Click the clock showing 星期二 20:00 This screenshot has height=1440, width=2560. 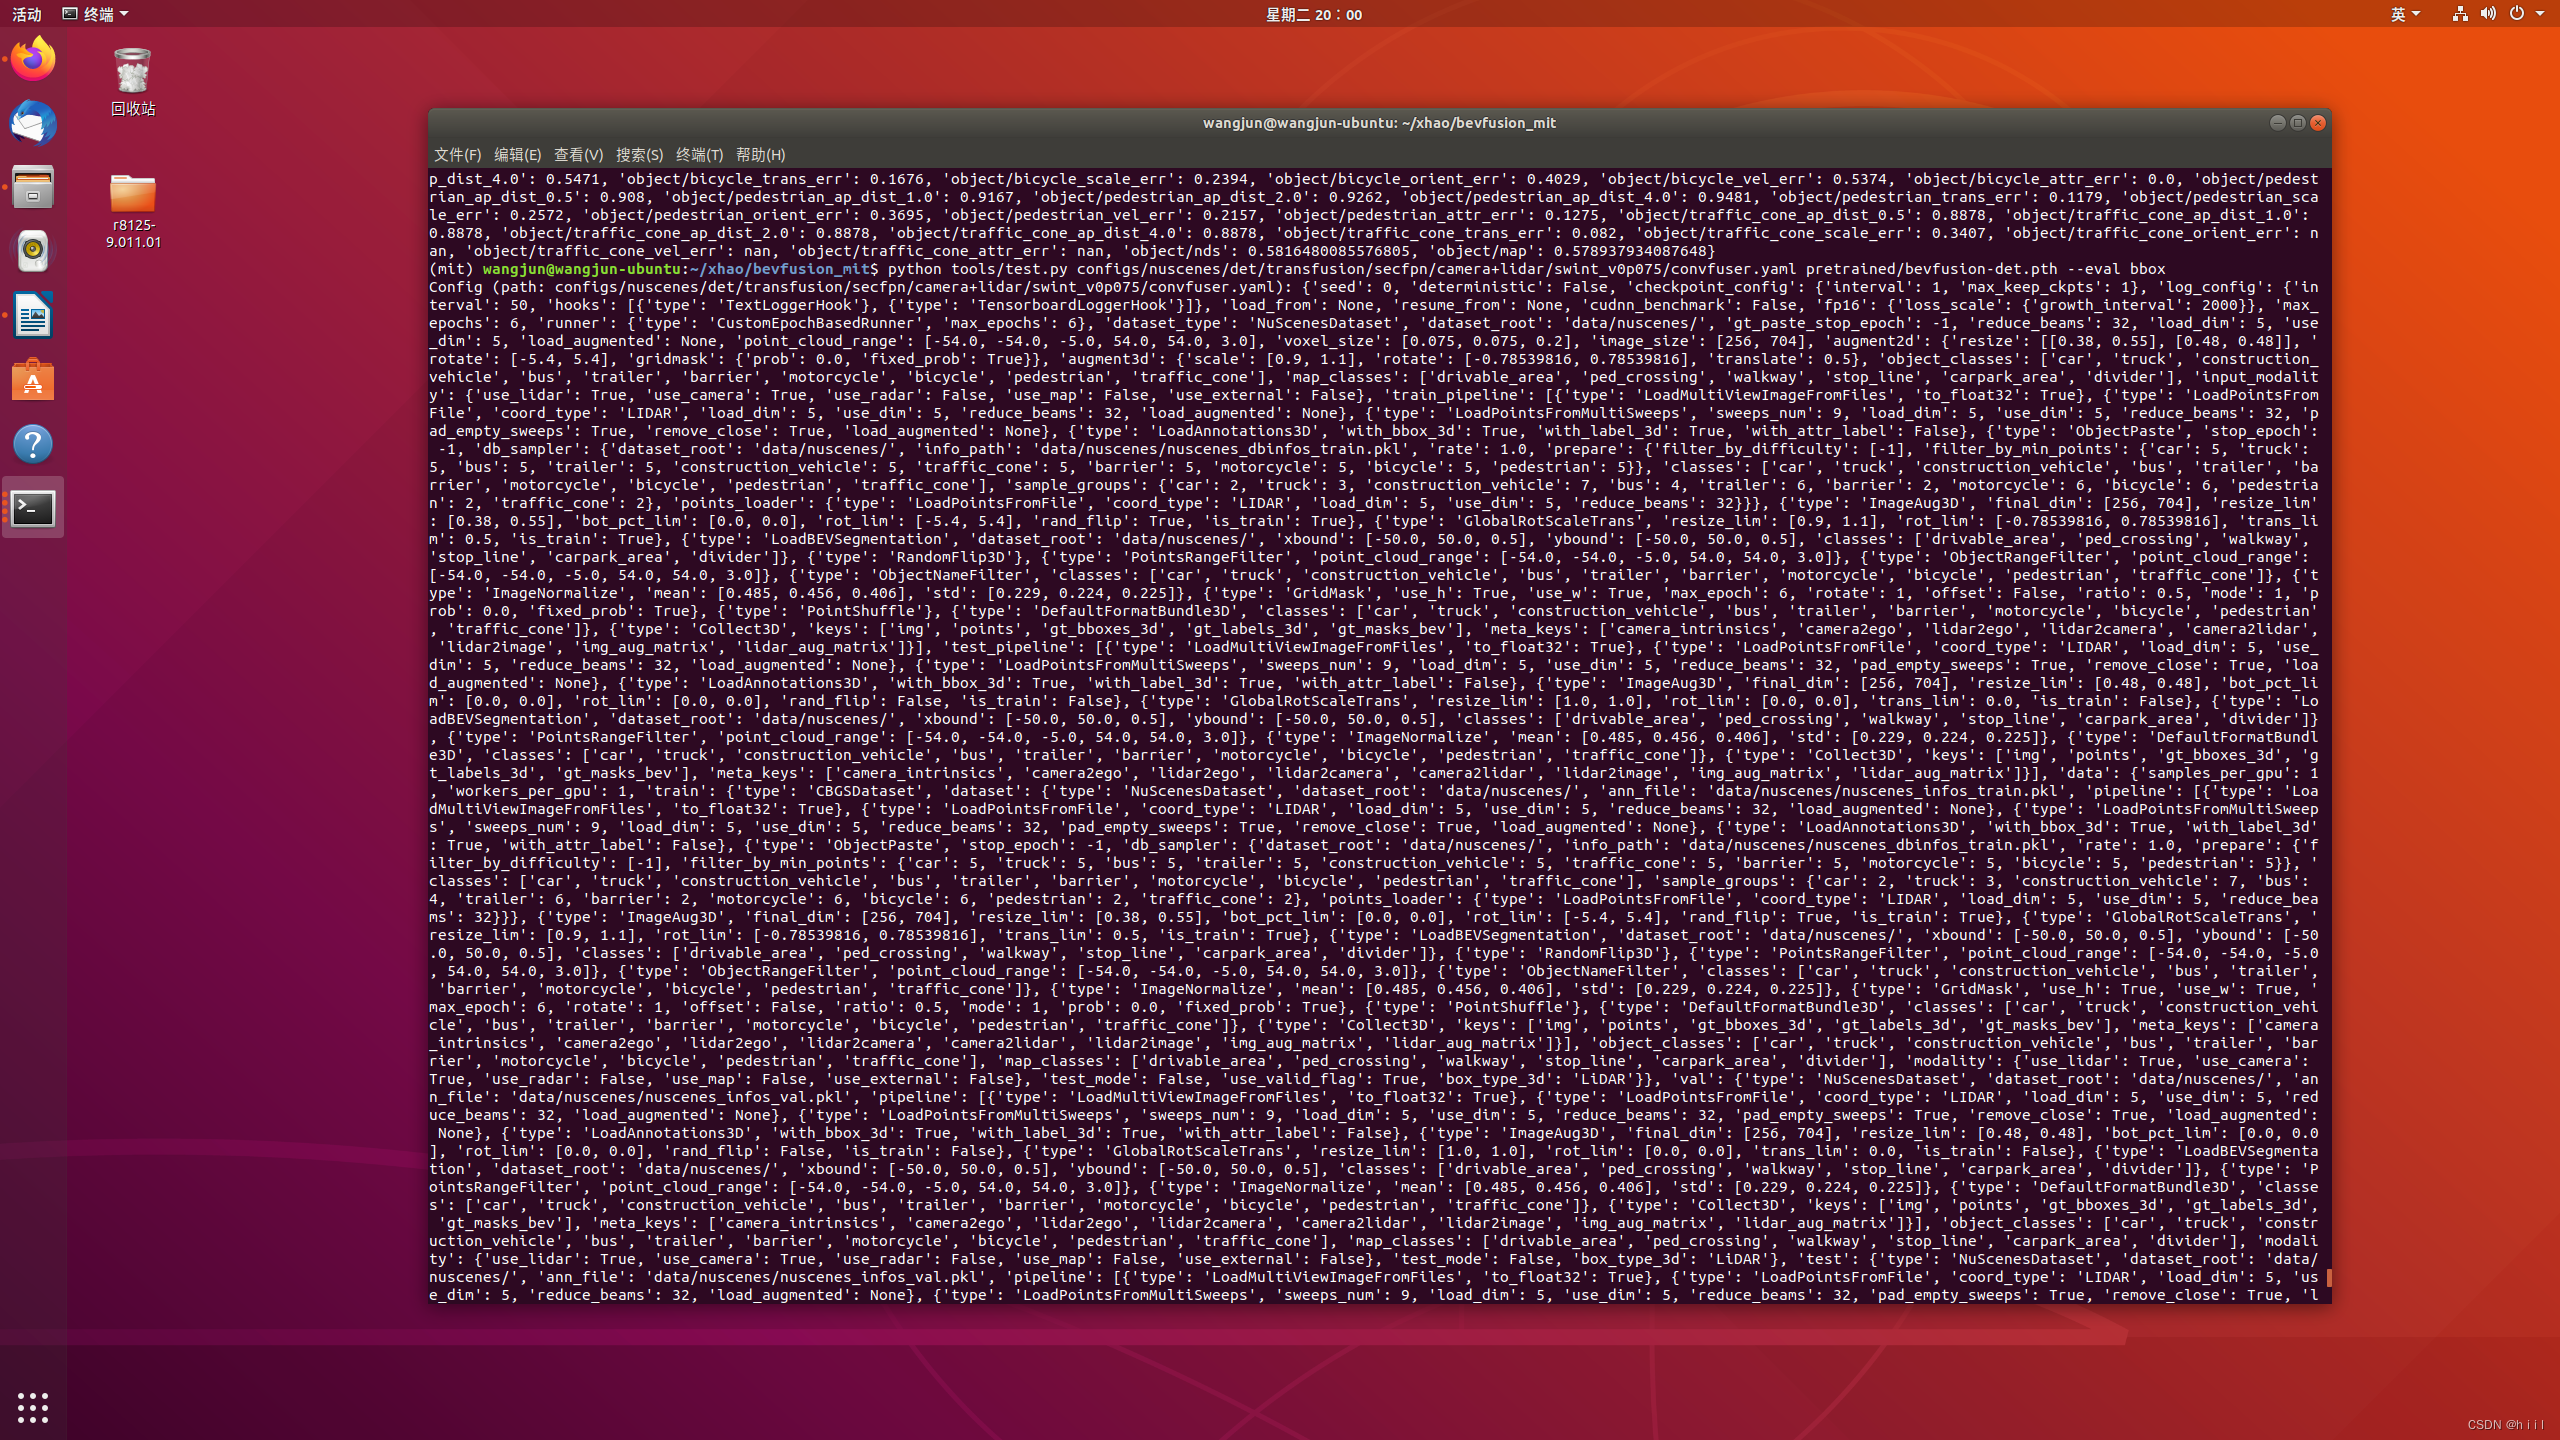pyautogui.click(x=1313, y=14)
